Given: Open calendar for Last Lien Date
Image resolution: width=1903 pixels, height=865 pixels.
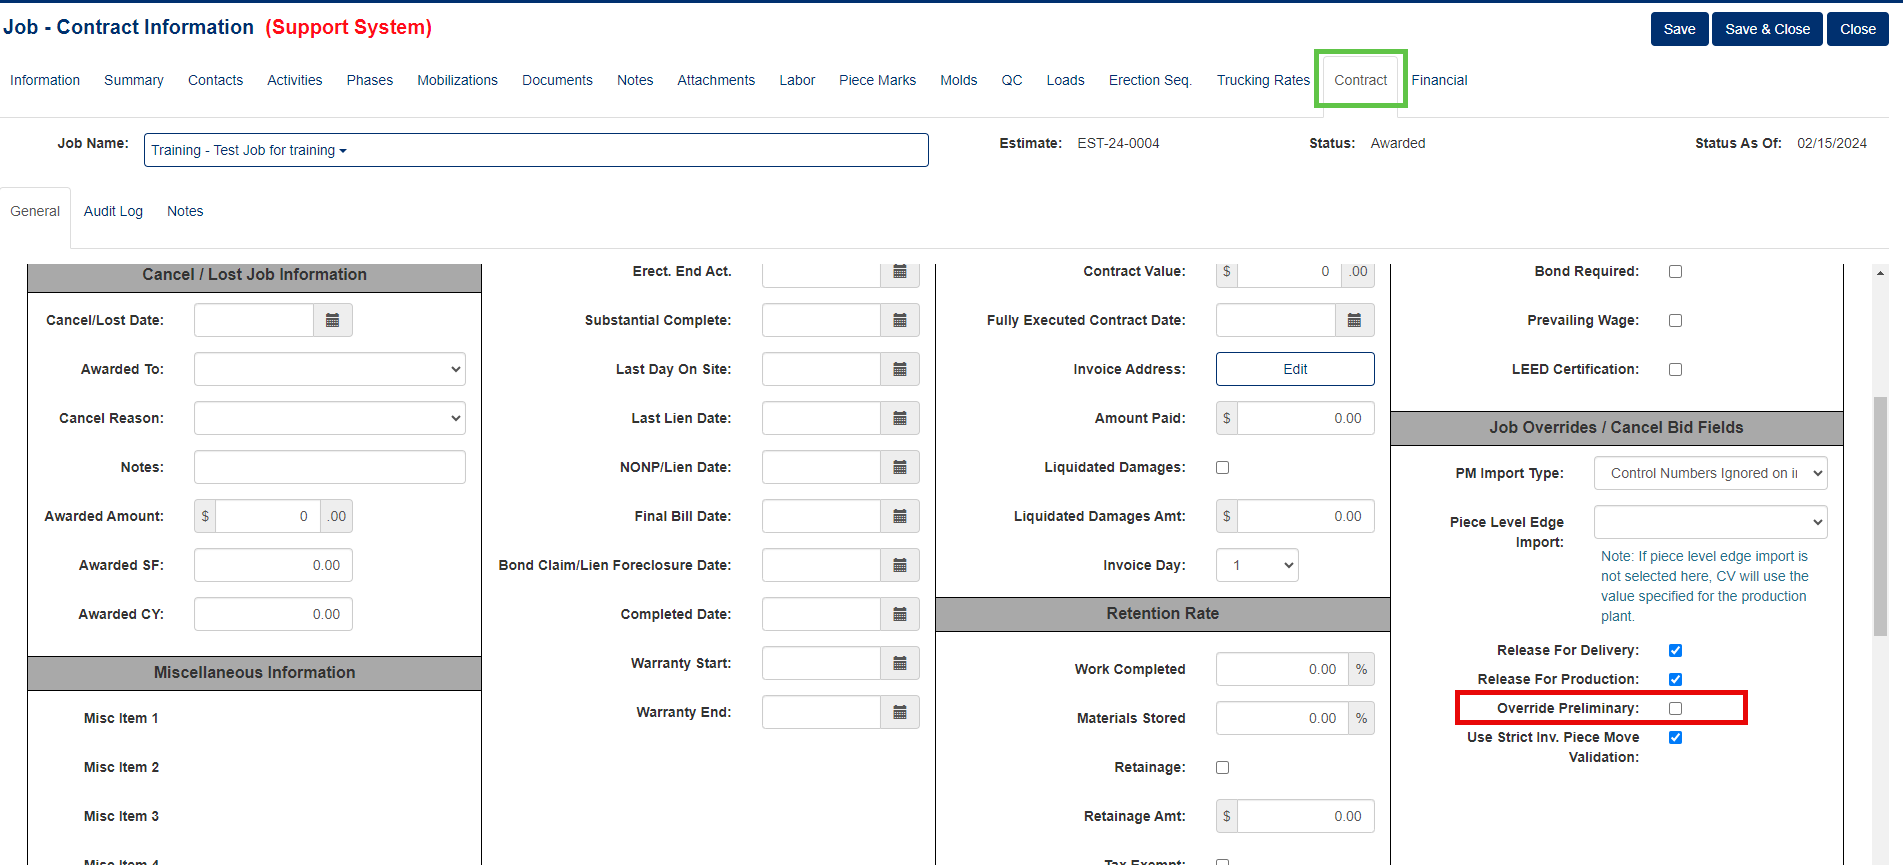Looking at the screenshot, I should tap(900, 418).
